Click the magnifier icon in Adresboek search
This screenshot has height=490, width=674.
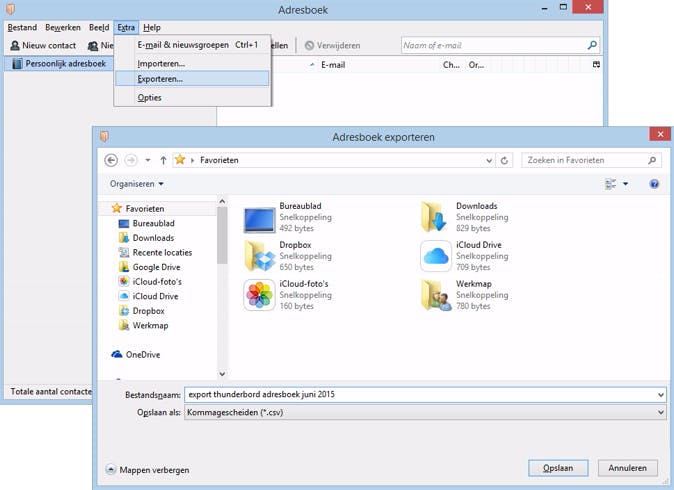(x=592, y=45)
